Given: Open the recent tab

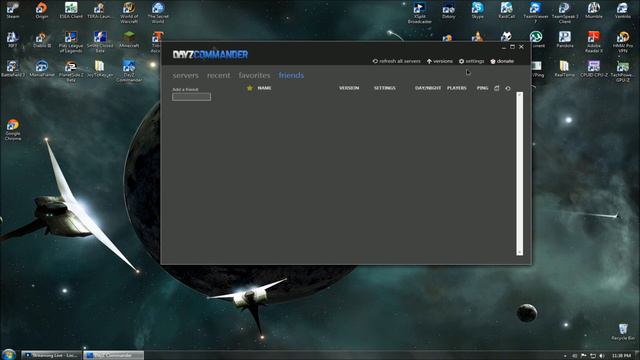Looking at the screenshot, I should tap(218, 75).
